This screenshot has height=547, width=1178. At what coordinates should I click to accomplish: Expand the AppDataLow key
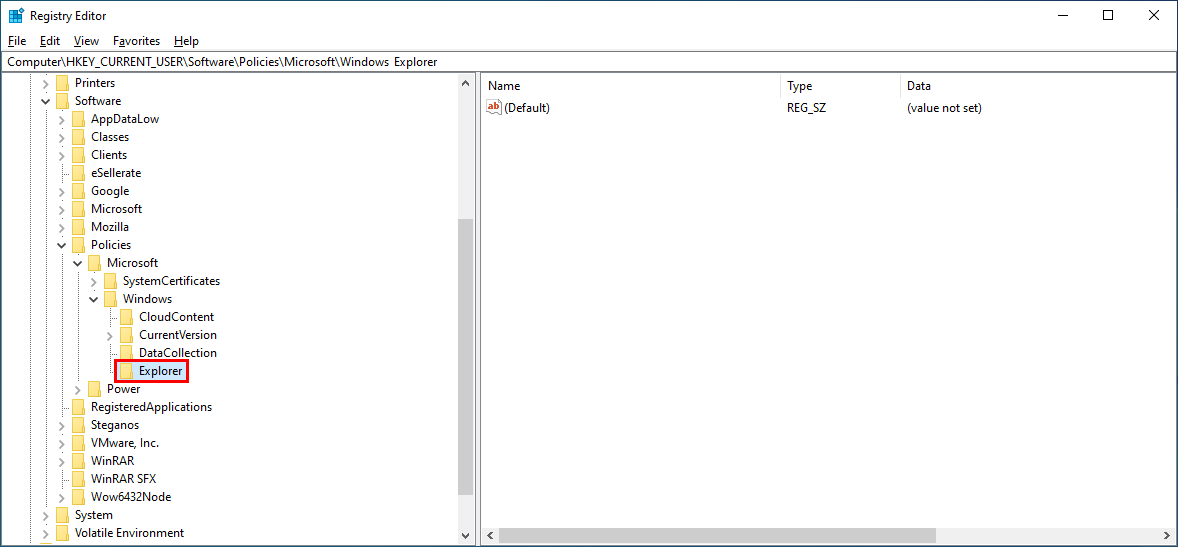(x=62, y=119)
